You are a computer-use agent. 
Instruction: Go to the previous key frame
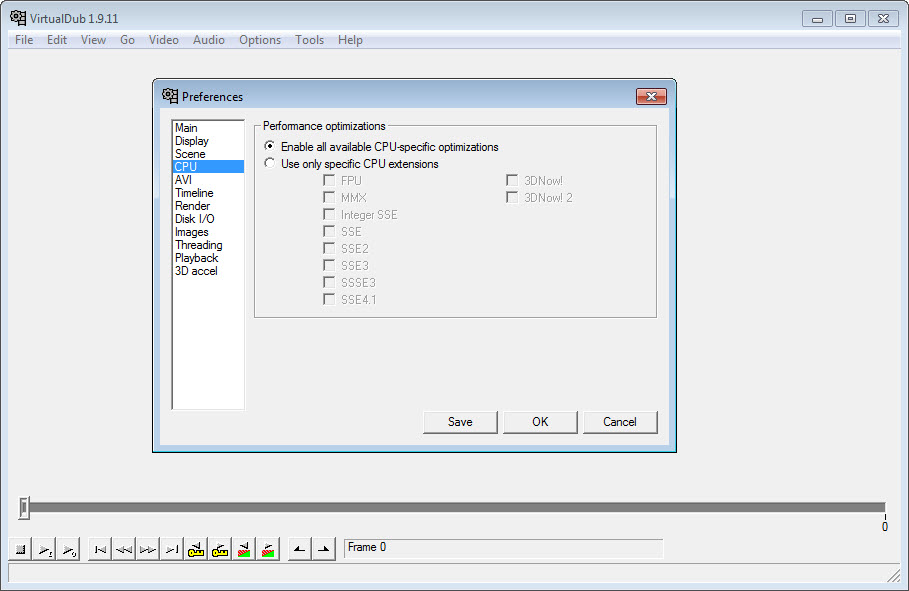[196, 549]
